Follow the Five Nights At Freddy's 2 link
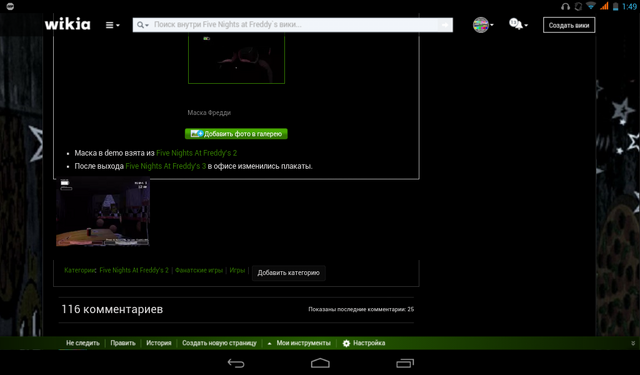Screen dimensions: 640x375 196,153
